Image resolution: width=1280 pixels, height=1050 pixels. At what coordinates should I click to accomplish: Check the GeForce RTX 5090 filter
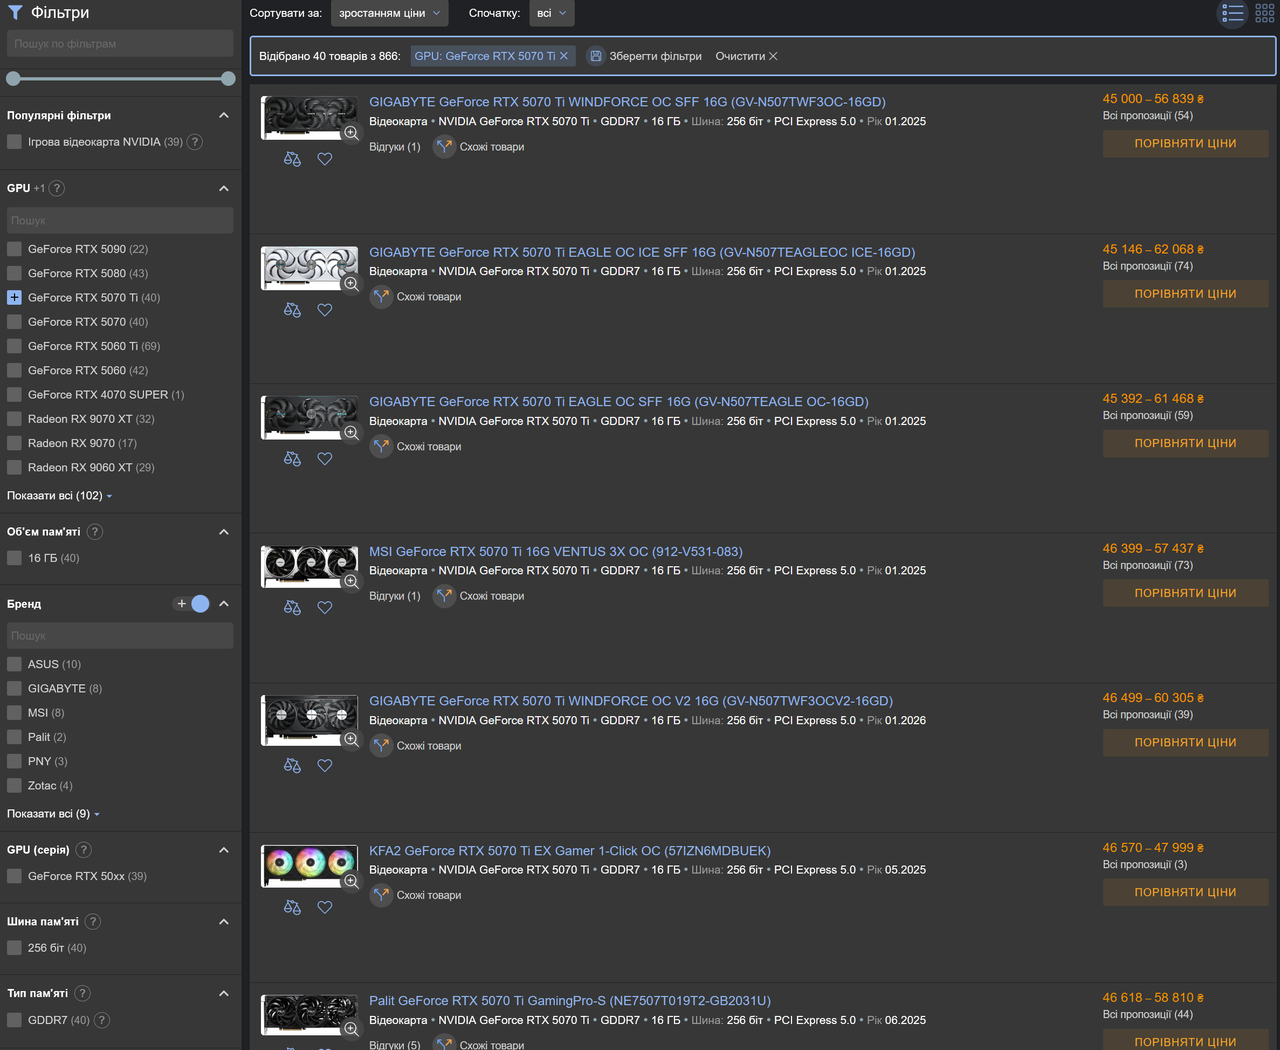tap(14, 249)
